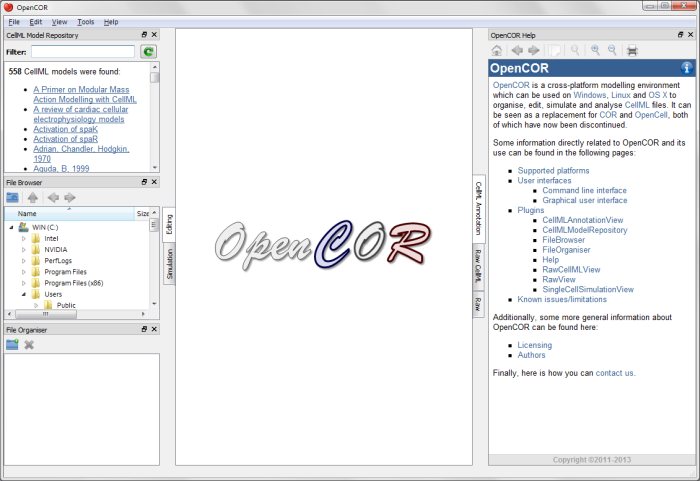The height and width of the screenshot is (481, 700).
Task: Open Command line interface help page
Action: click(584, 190)
